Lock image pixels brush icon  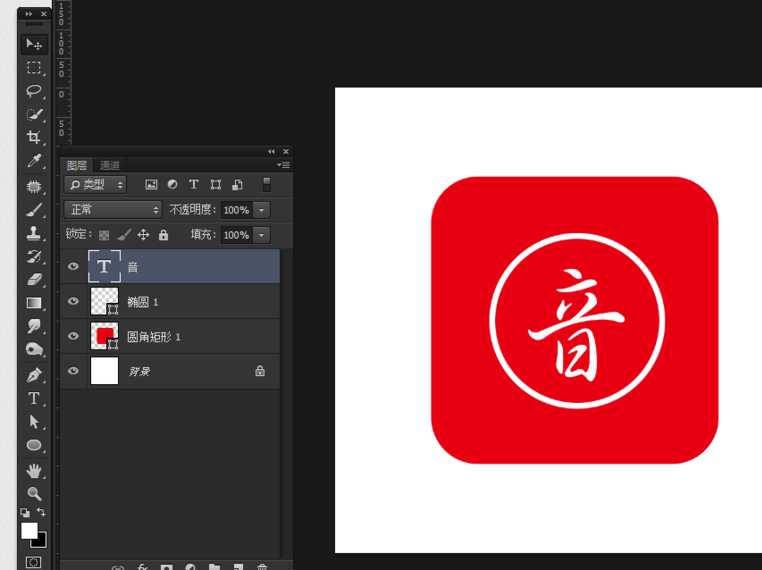tap(124, 235)
